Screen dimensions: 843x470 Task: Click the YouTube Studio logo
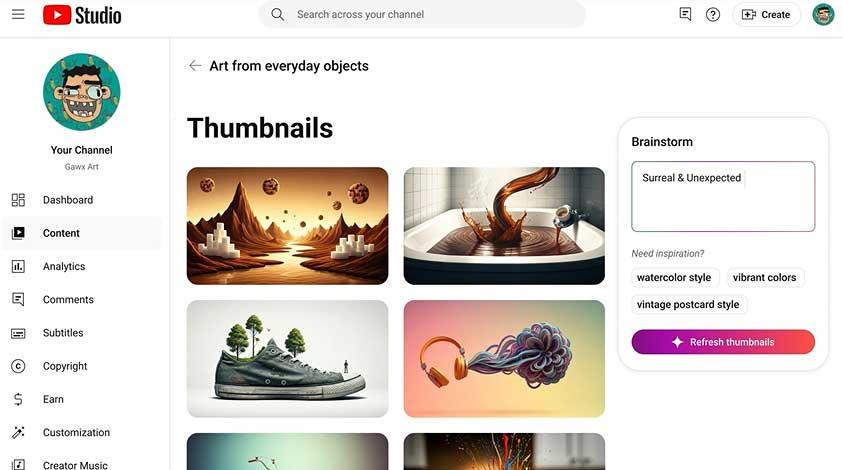point(82,15)
